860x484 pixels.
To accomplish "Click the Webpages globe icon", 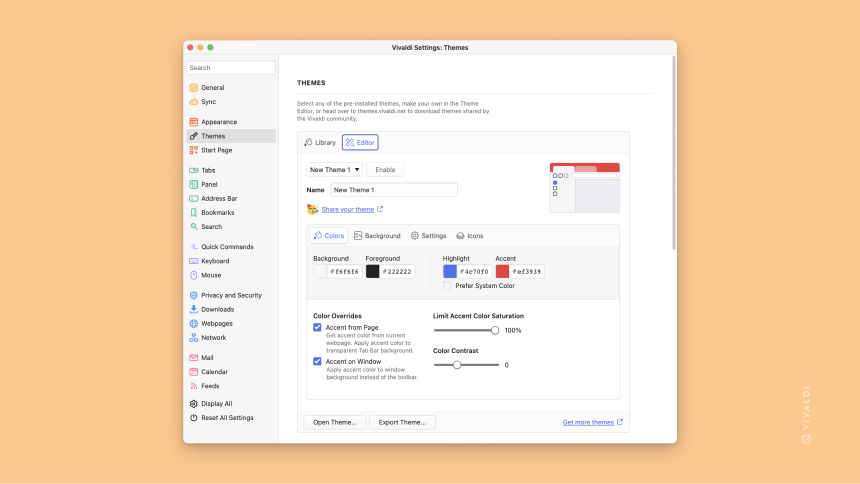I will [x=194, y=324].
